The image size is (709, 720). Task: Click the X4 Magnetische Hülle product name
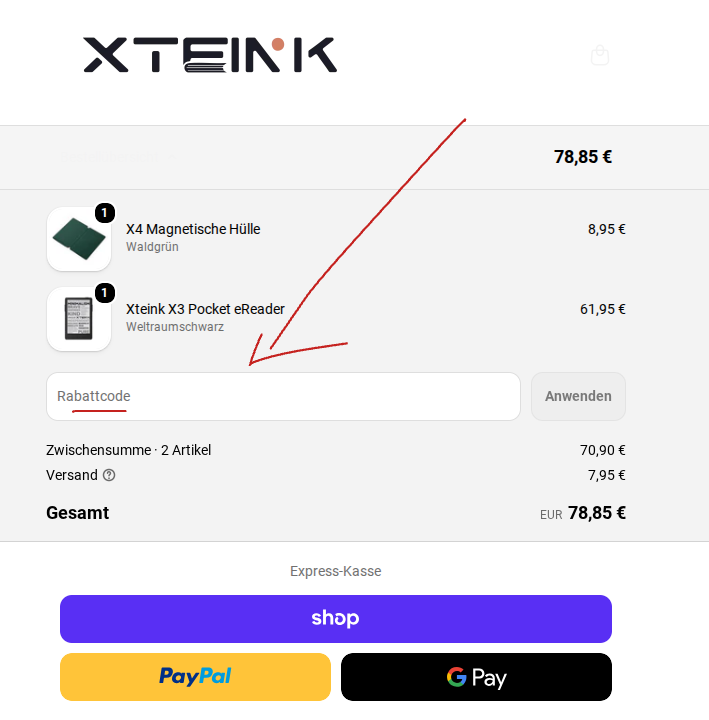click(193, 229)
